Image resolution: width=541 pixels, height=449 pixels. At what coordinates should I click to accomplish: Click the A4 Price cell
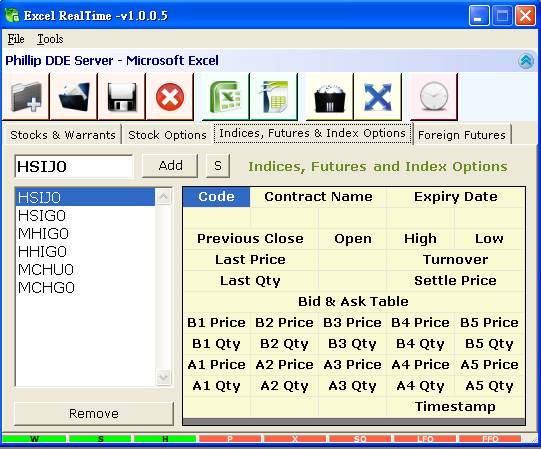pyautogui.click(x=420, y=365)
